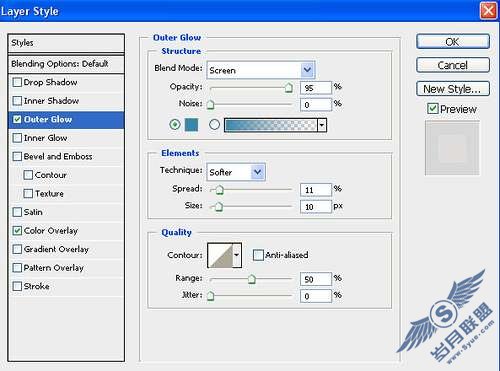Click the New Style... button
Viewport: 500px width, 371px height.
click(453, 89)
